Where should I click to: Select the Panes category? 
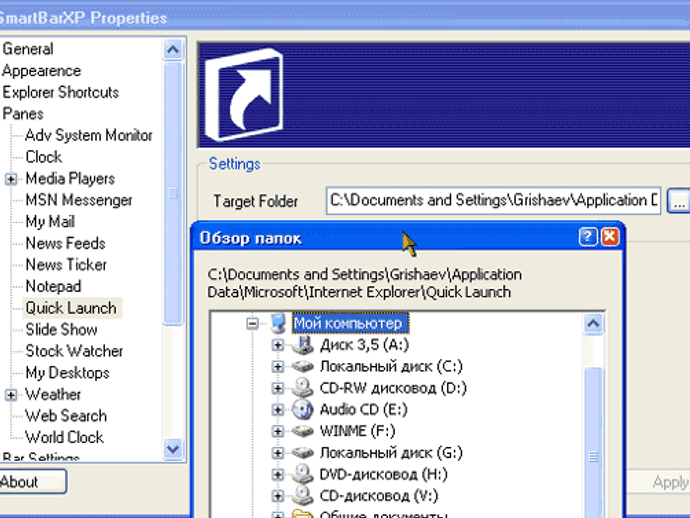23,114
